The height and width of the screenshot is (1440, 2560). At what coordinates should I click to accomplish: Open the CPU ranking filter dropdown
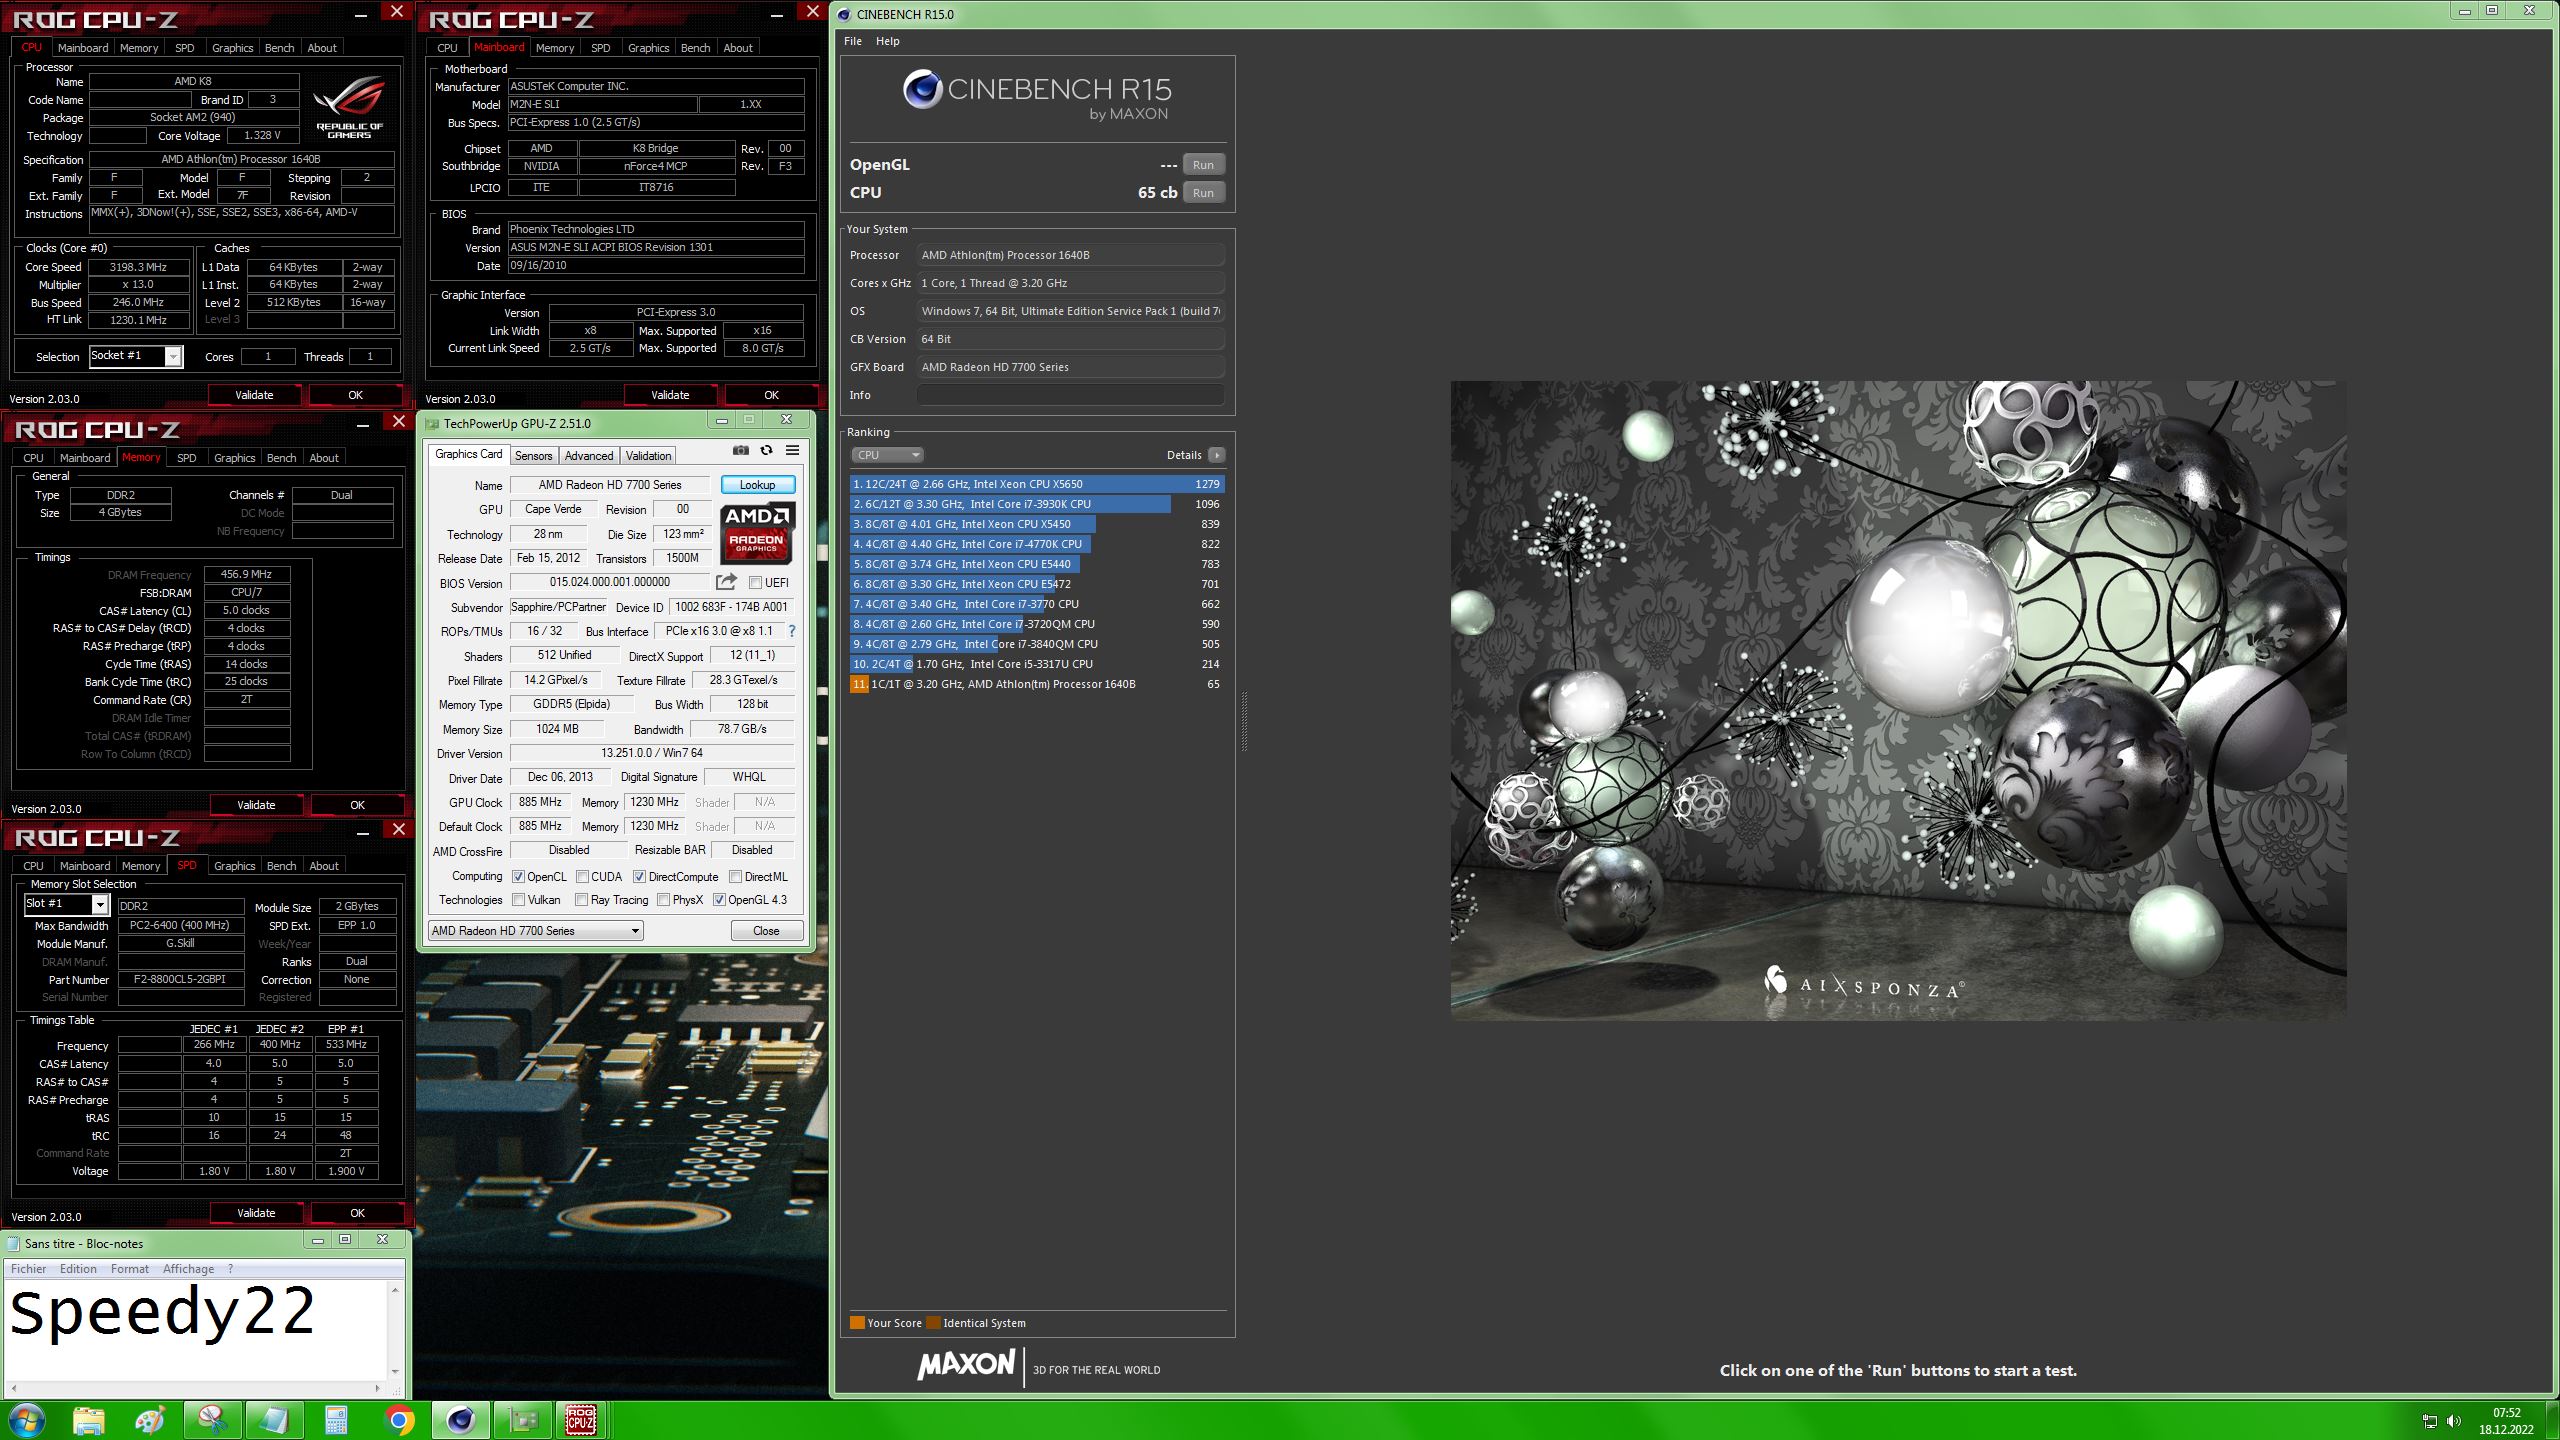click(x=886, y=455)
